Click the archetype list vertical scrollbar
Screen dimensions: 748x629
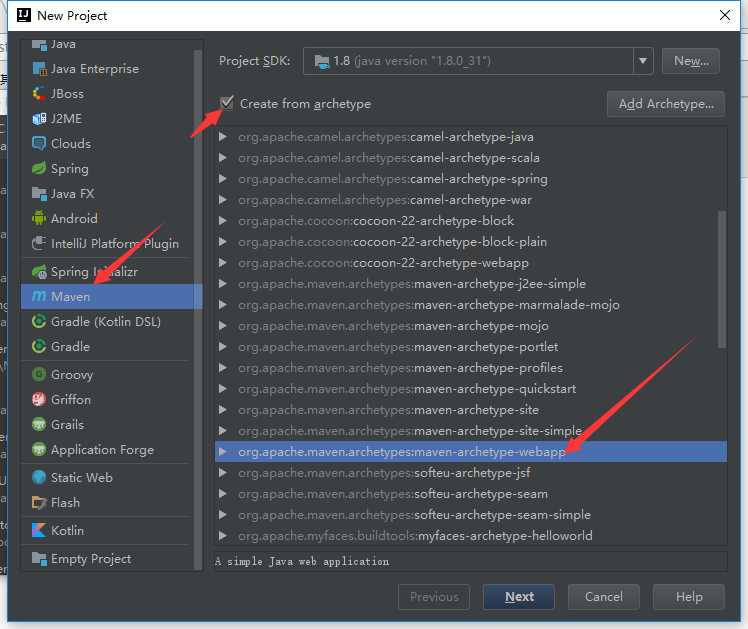722,279
